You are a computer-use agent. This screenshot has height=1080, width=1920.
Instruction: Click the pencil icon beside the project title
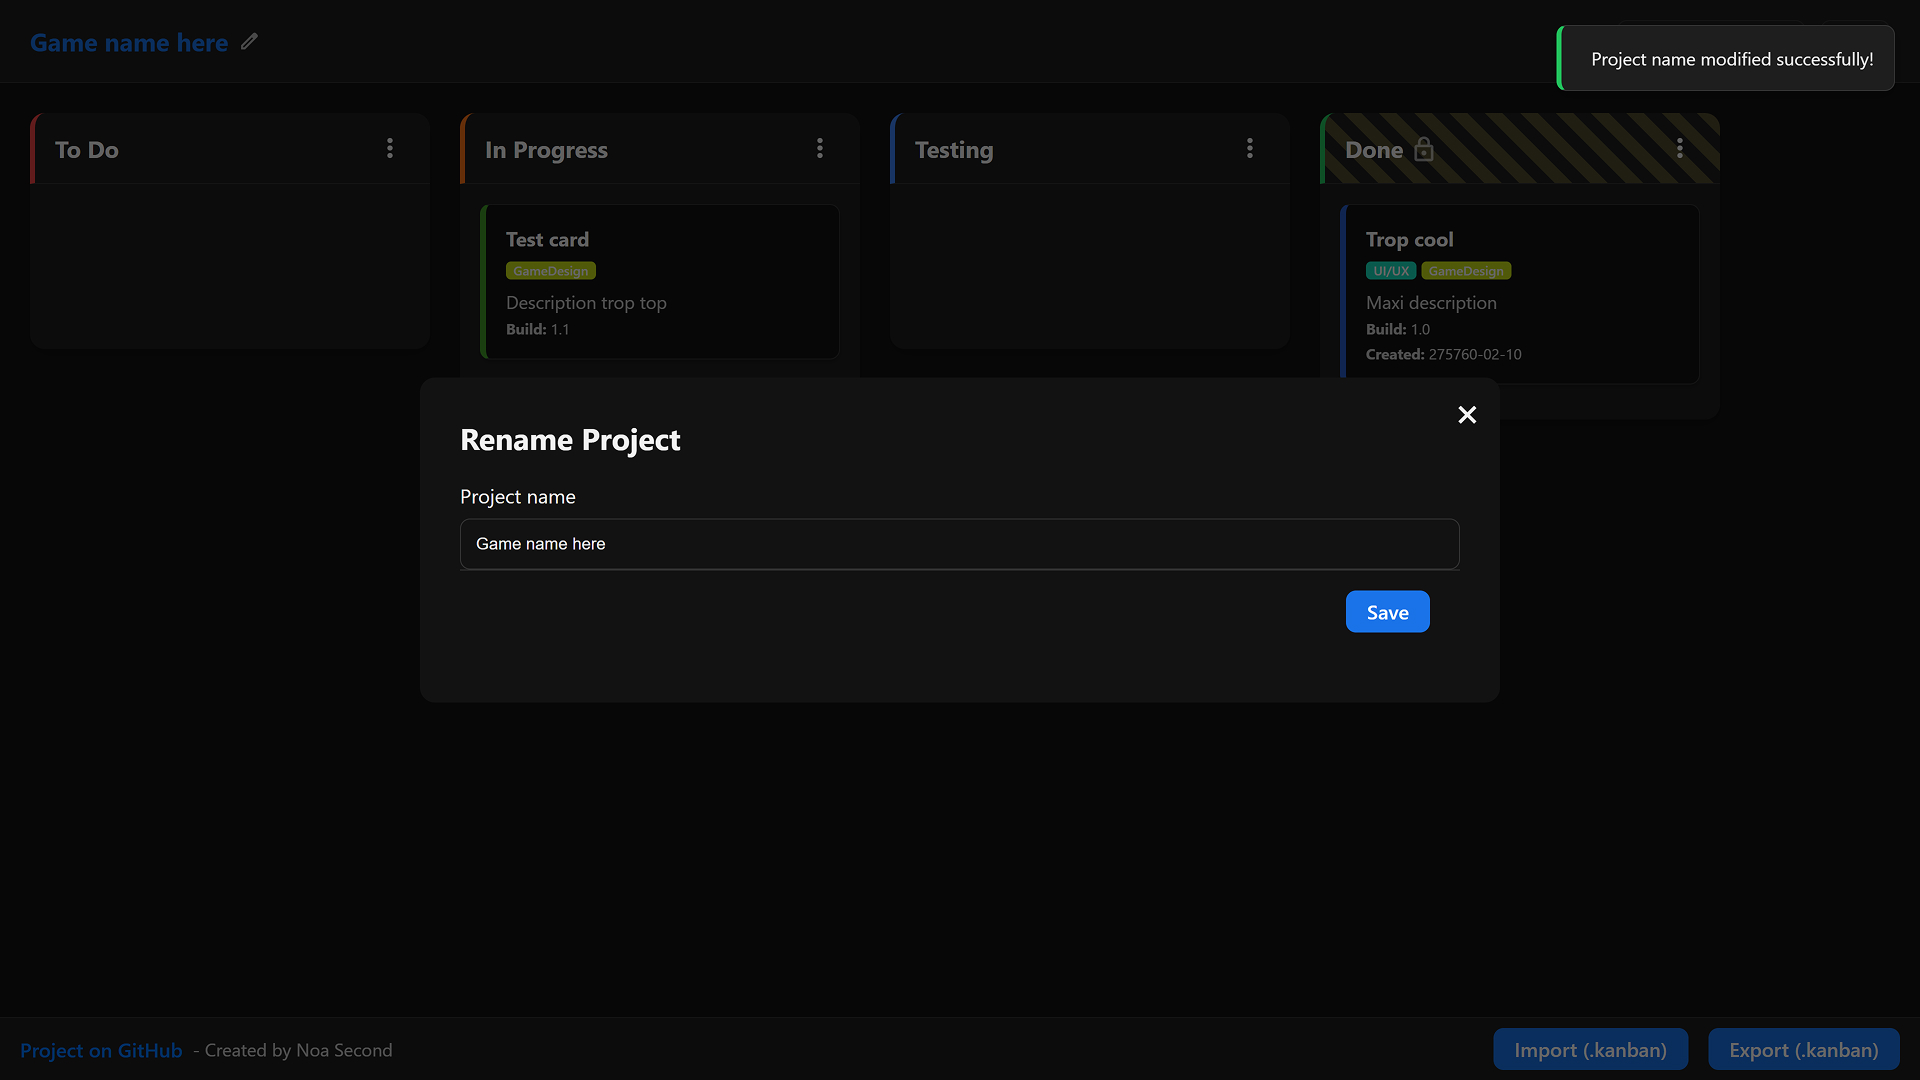click(x=247, y=42)
